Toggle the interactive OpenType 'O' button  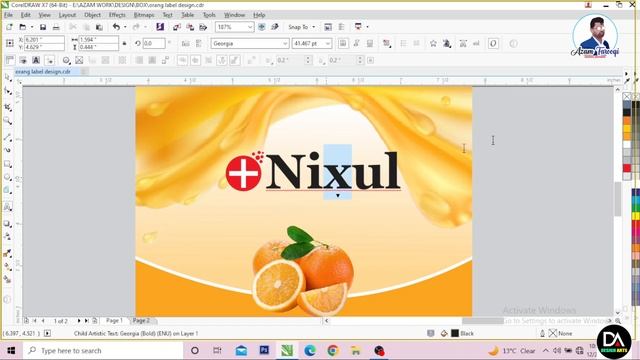pos(493,43)
